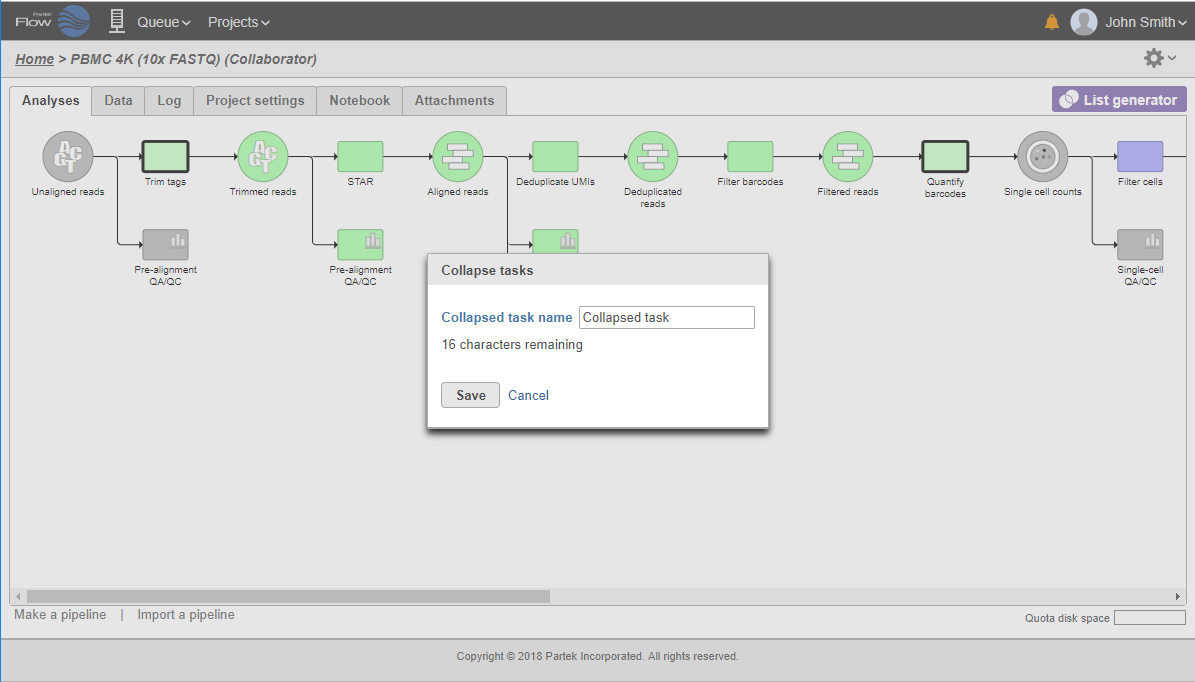Viewport: 1195px width, 682px height.
Task: Expand the Projects dropdown menu
Action: click(x=238, y=22)
